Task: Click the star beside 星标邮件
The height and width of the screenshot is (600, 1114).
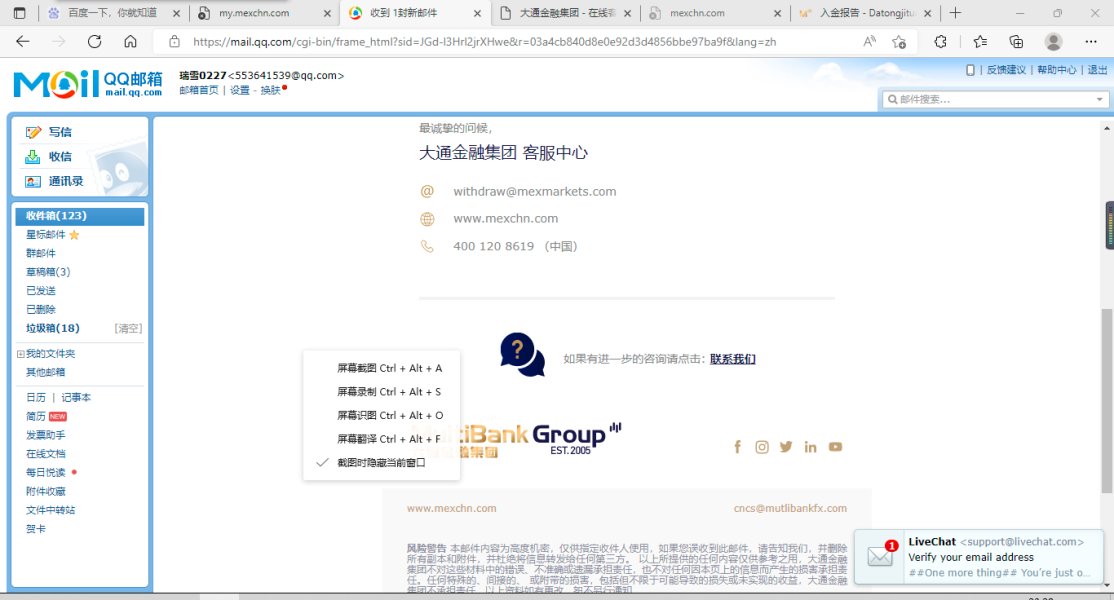Action: [x=74, y=235]
